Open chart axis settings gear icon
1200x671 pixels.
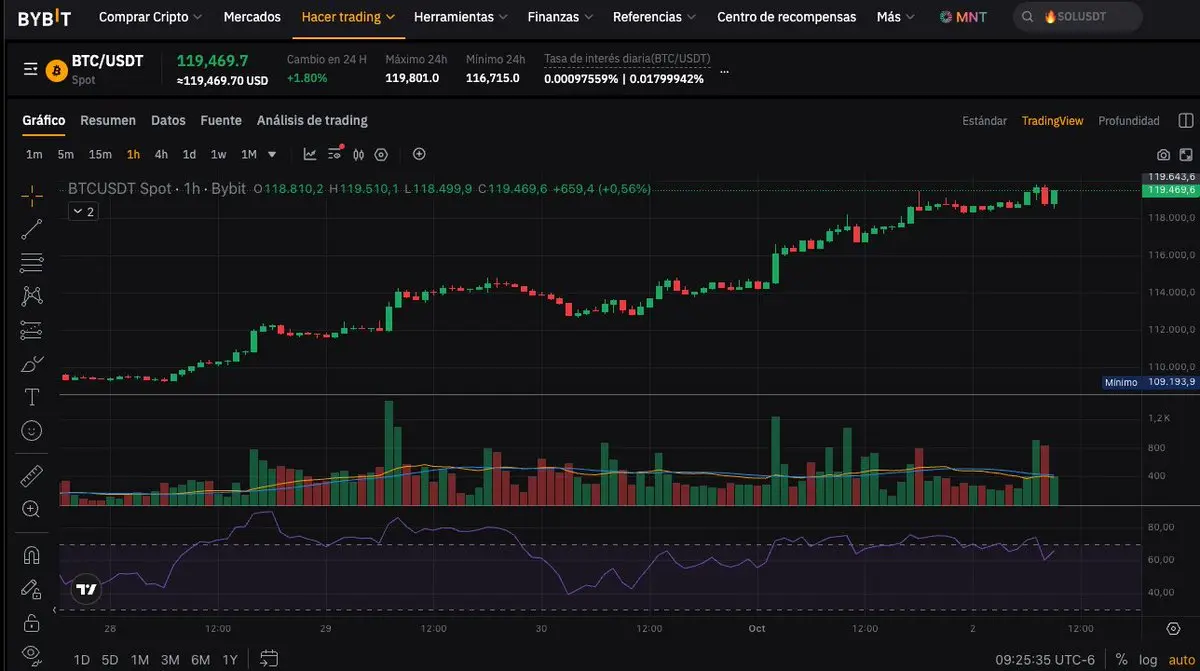point(1174,628)
